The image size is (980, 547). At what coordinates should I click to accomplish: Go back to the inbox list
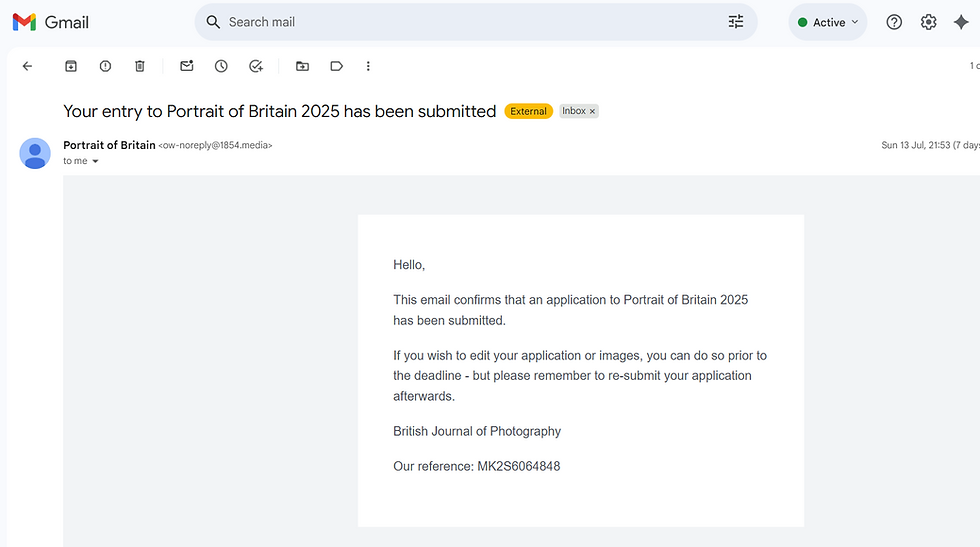[x=27, y=66]
